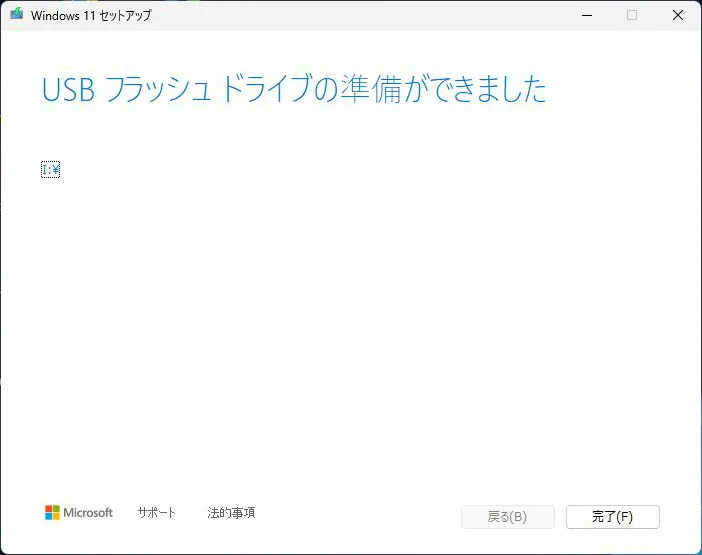
Task: Click the Windows 11 setup title icon
Action: pyautogui.click(x=17, y=14)
